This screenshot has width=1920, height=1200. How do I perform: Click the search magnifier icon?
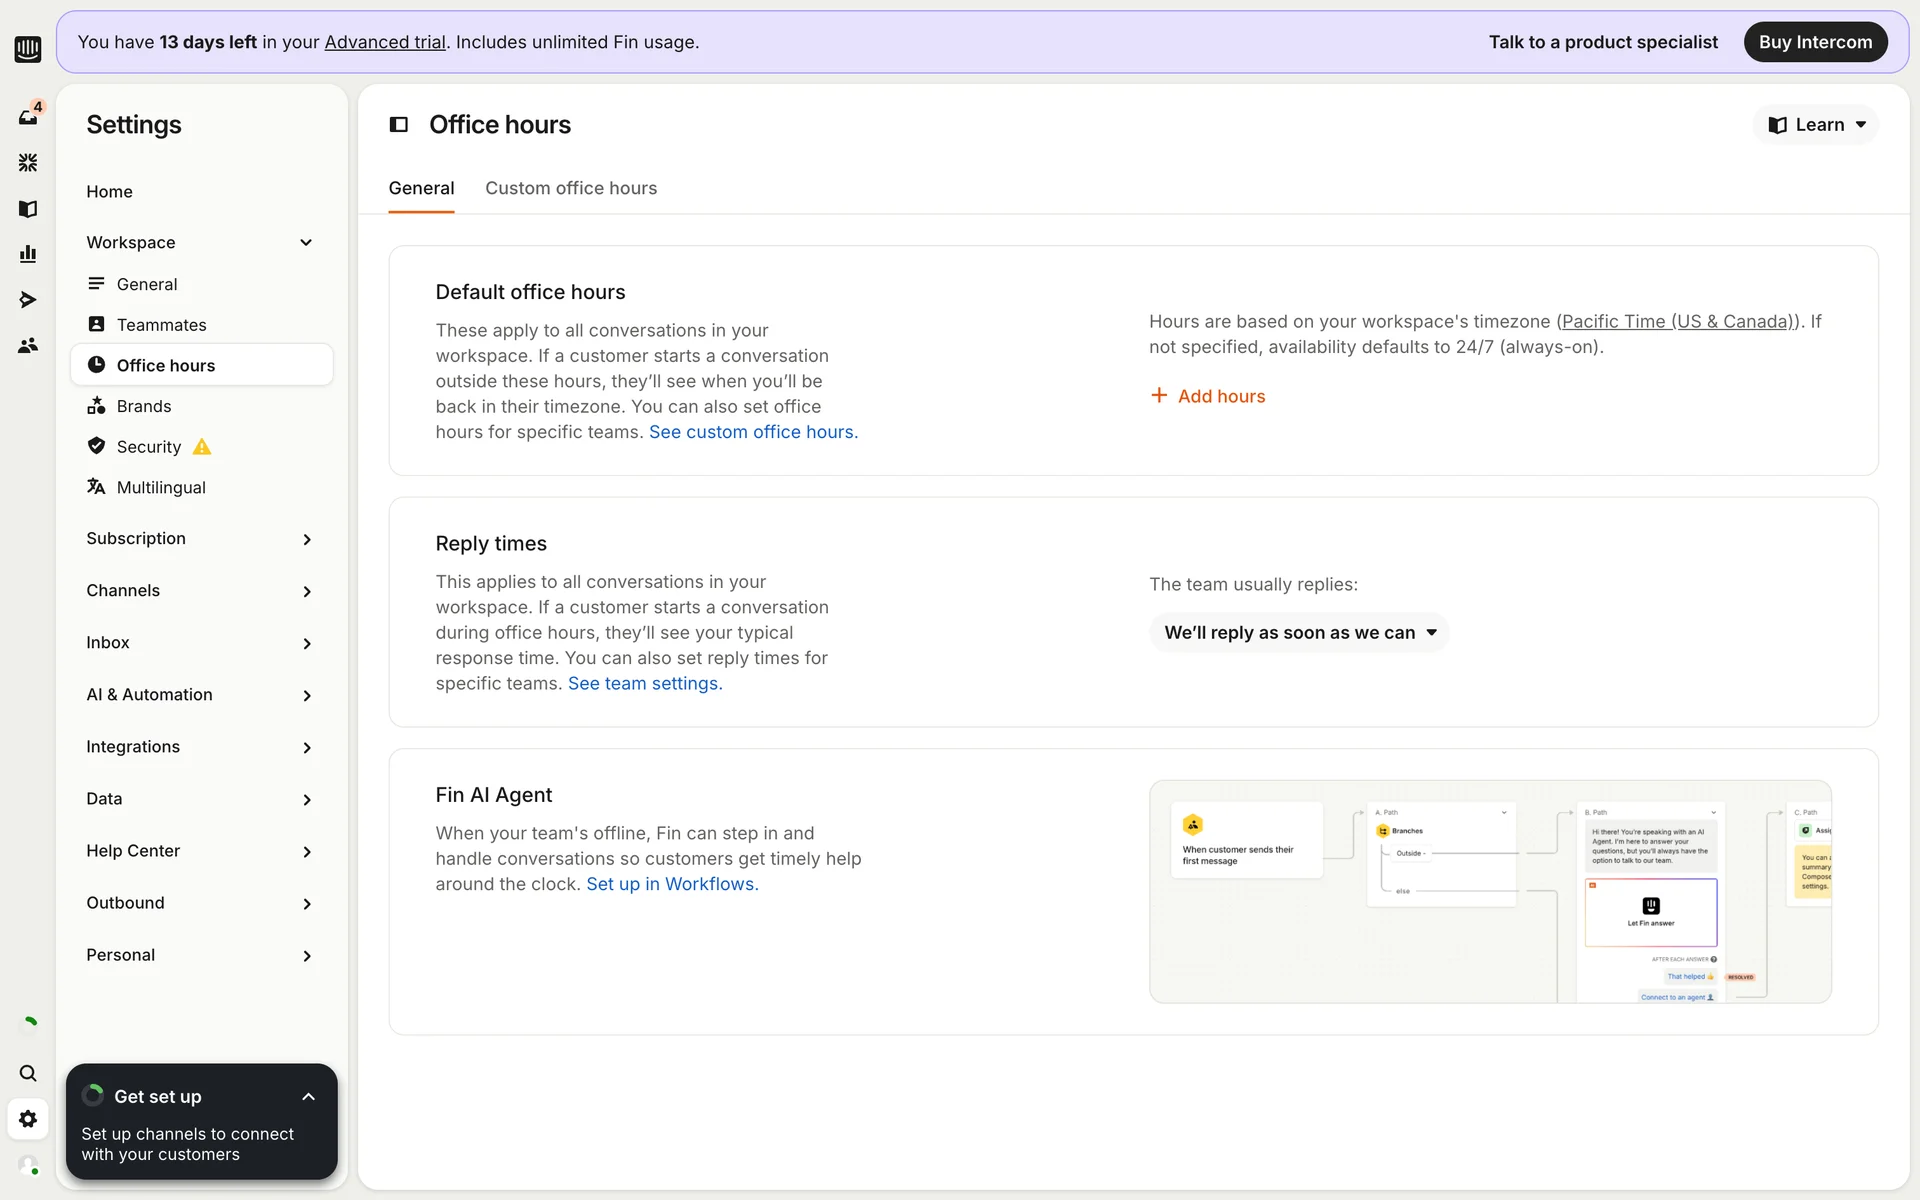[28, 1073]
